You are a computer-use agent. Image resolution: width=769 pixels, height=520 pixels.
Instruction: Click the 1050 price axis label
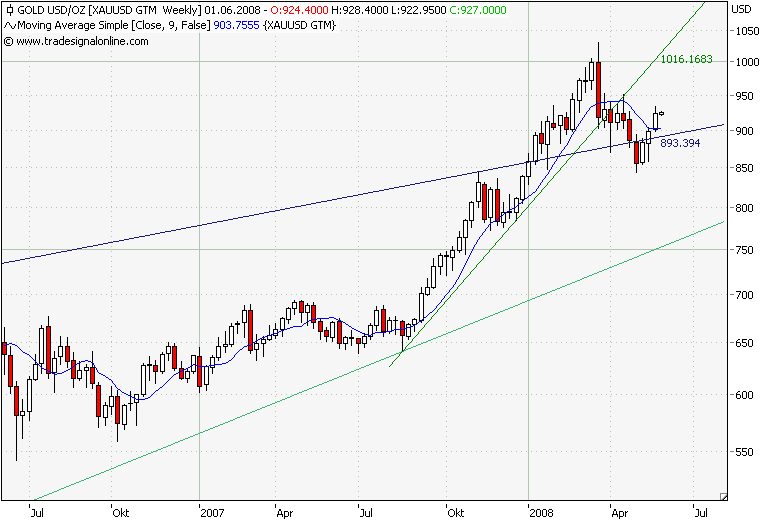[x=747, y=31]
